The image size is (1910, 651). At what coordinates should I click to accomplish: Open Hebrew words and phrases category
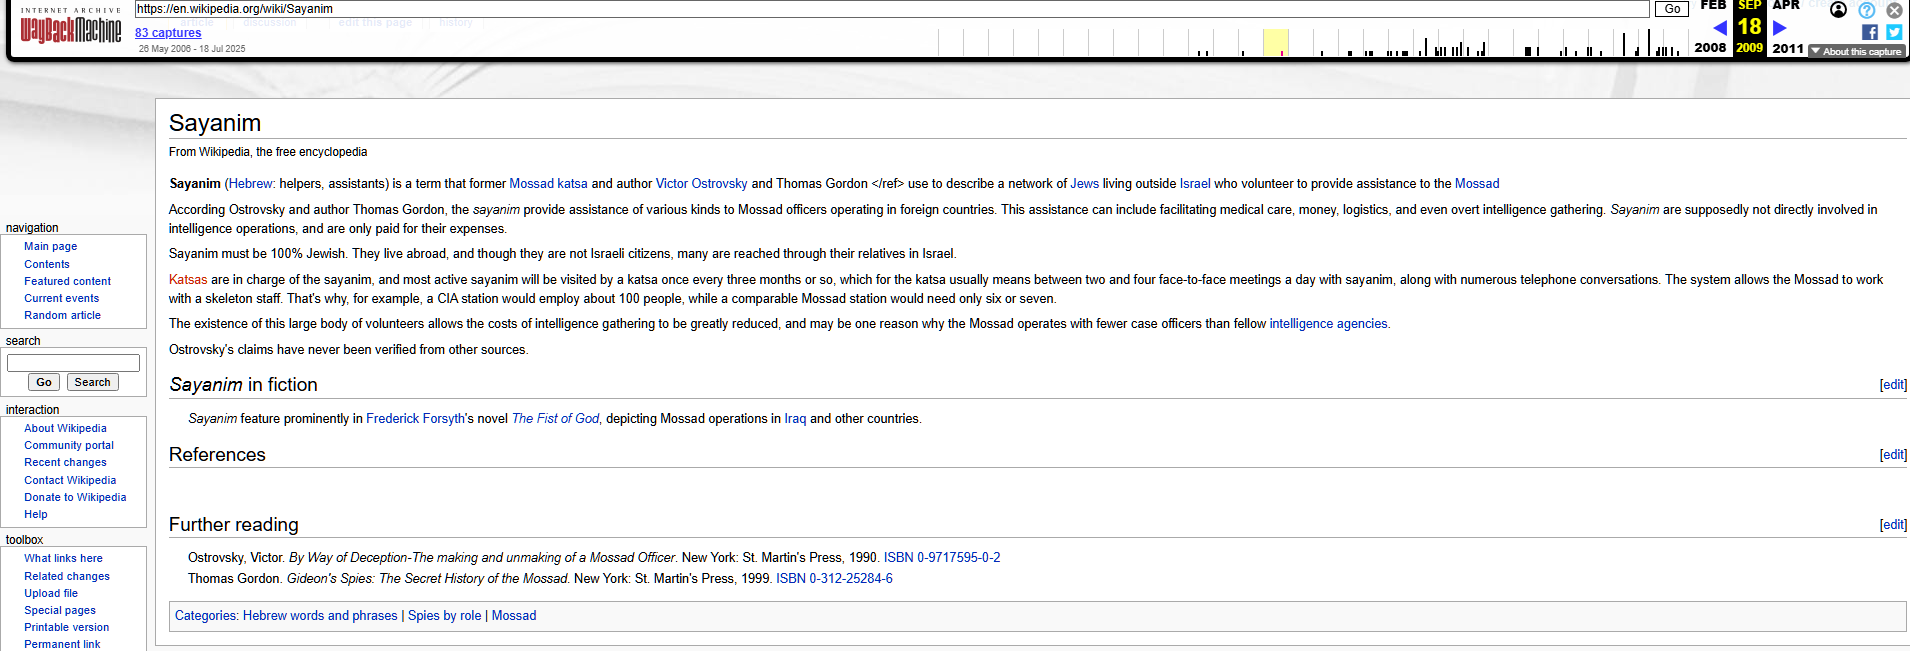[x=320, y=616]
